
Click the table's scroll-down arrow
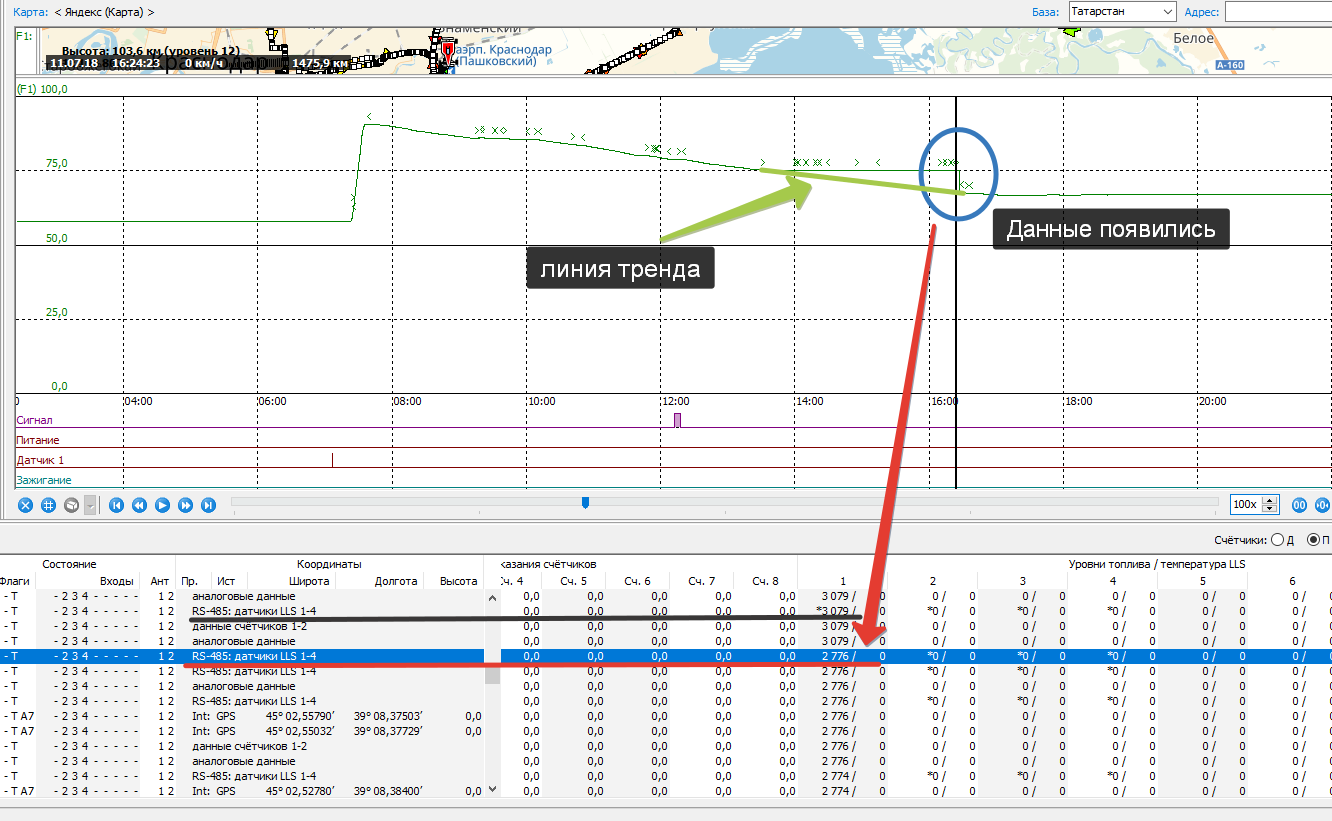pyautogui.click(x=492, y=789)
